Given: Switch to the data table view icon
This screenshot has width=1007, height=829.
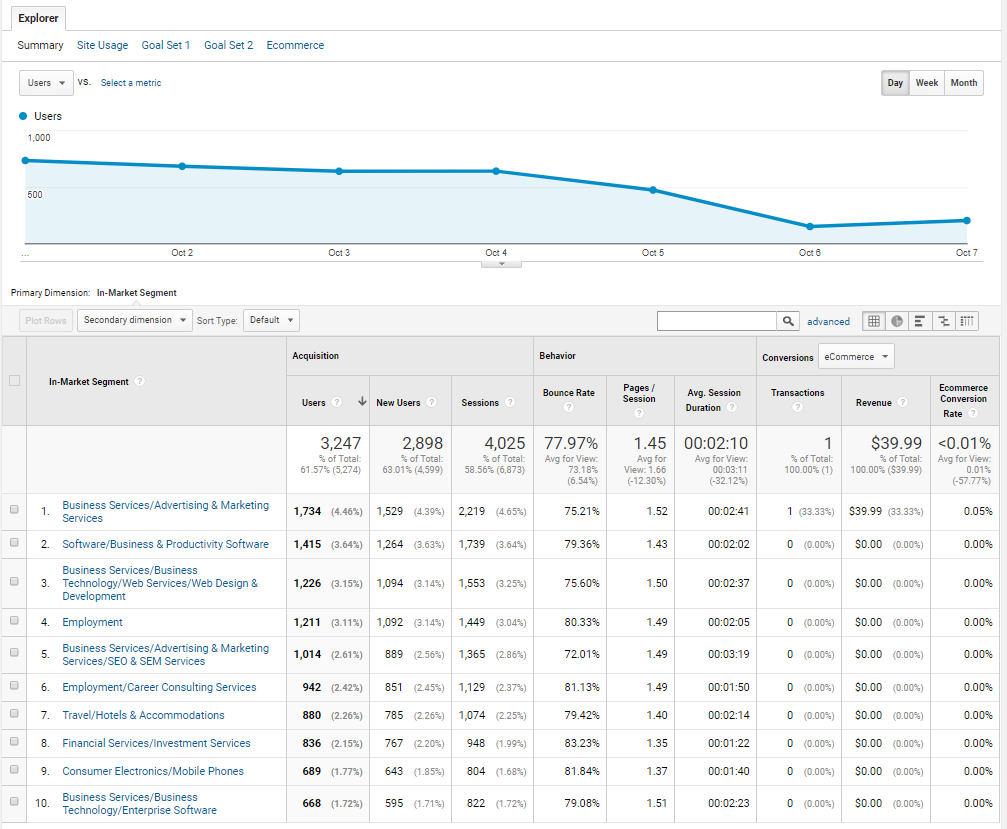Looking at the screenshot, I should coord(873,321).
